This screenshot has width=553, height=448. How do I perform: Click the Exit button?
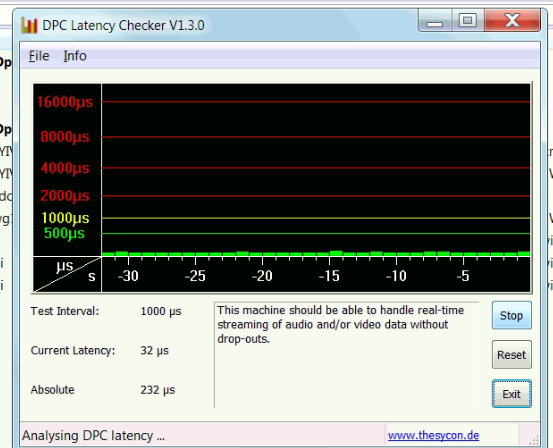point(511,394)
